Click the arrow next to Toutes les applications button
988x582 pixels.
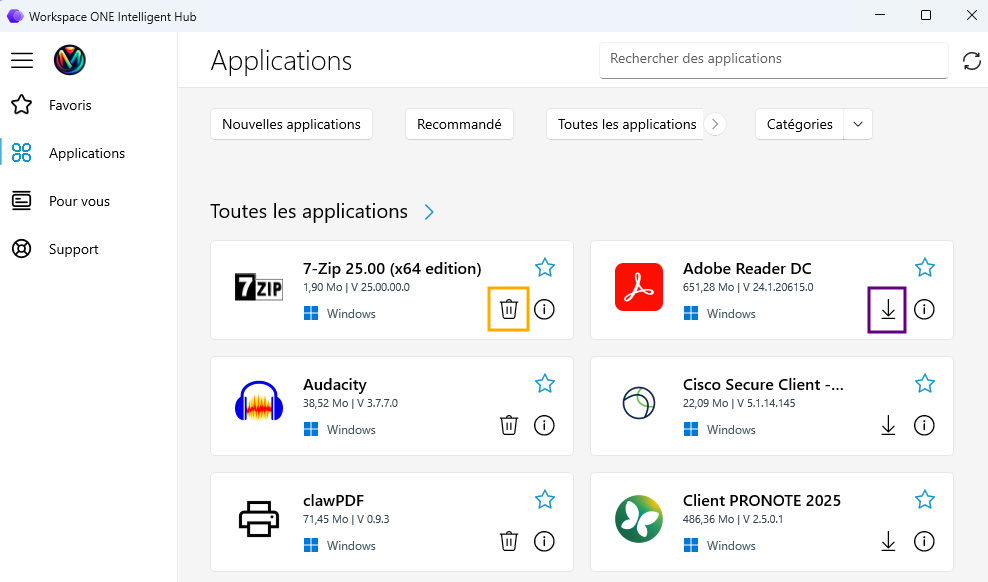[715, 124]
